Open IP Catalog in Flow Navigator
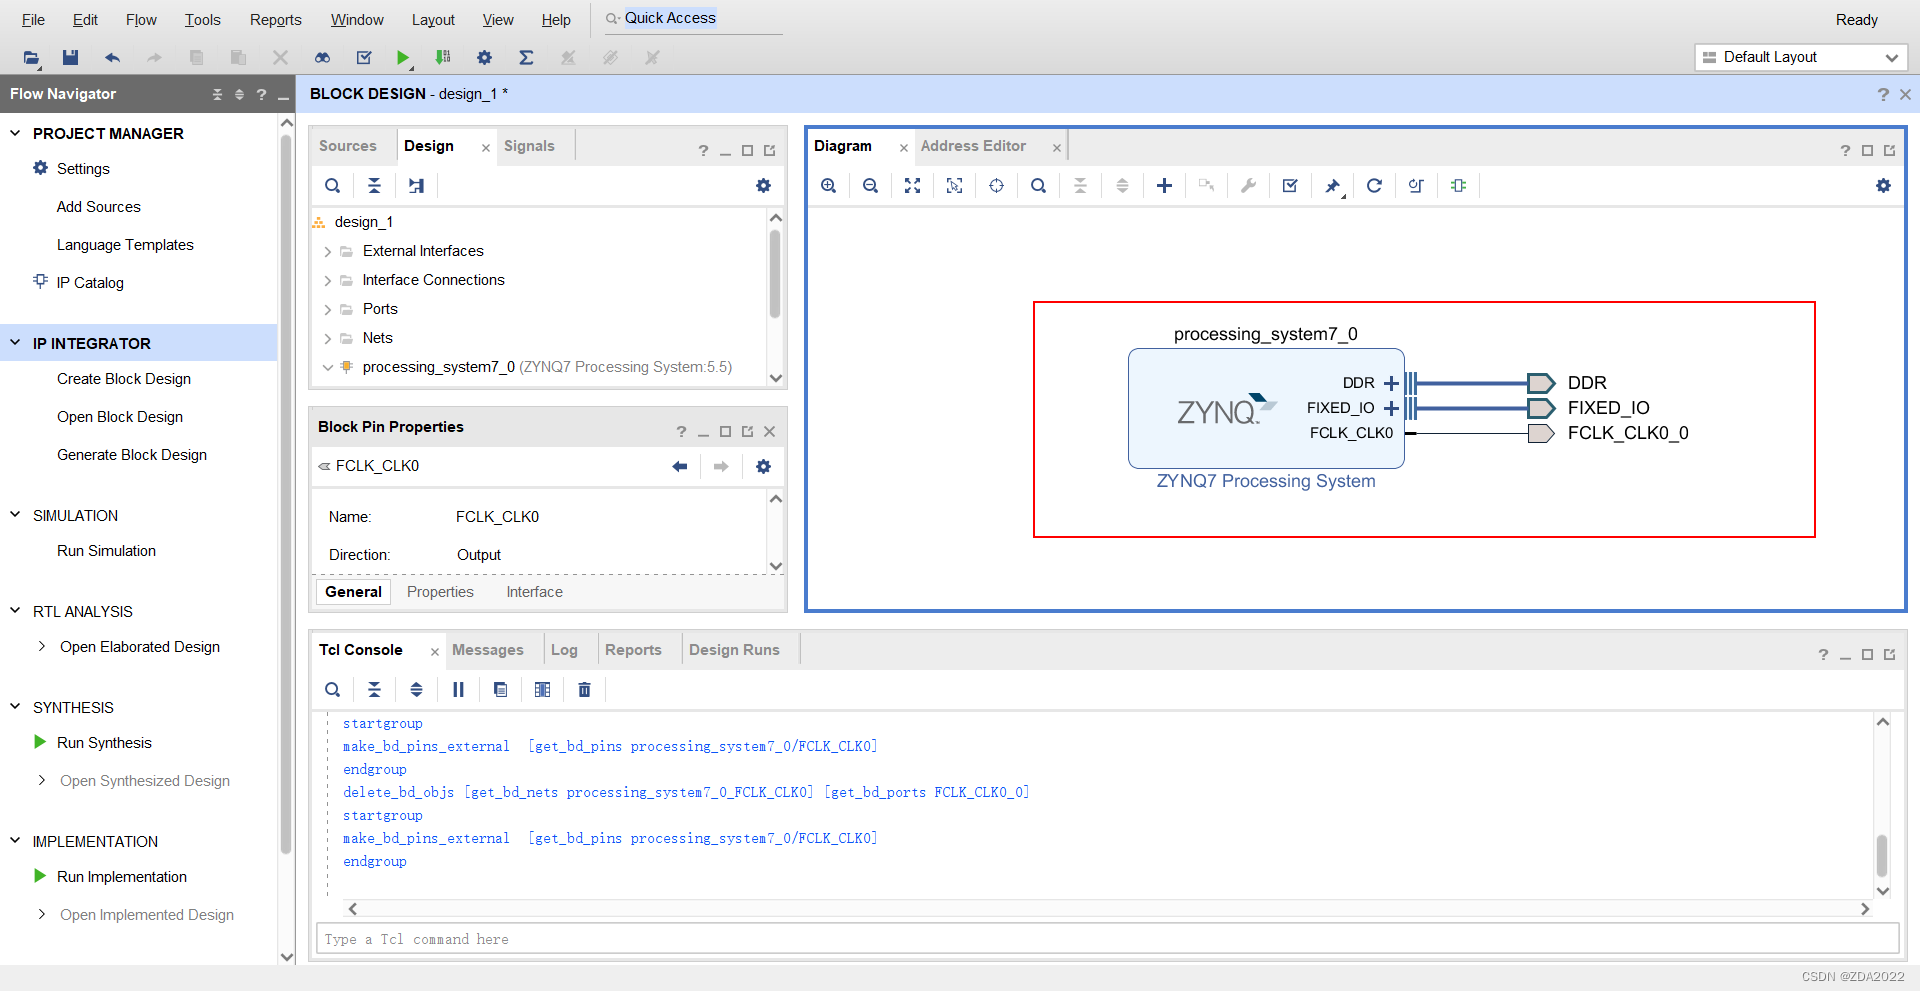 90,283
